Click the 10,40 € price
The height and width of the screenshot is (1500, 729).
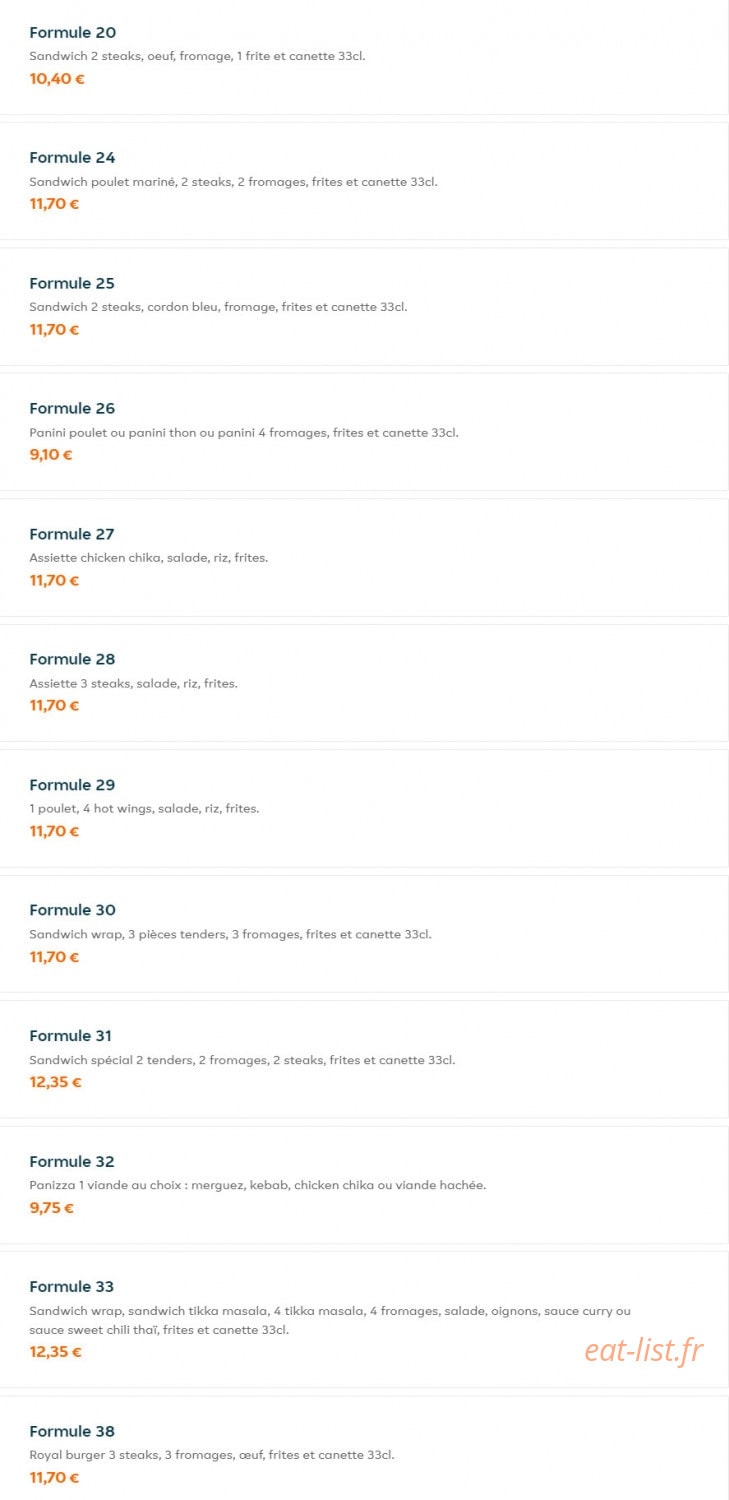[57, 79]
